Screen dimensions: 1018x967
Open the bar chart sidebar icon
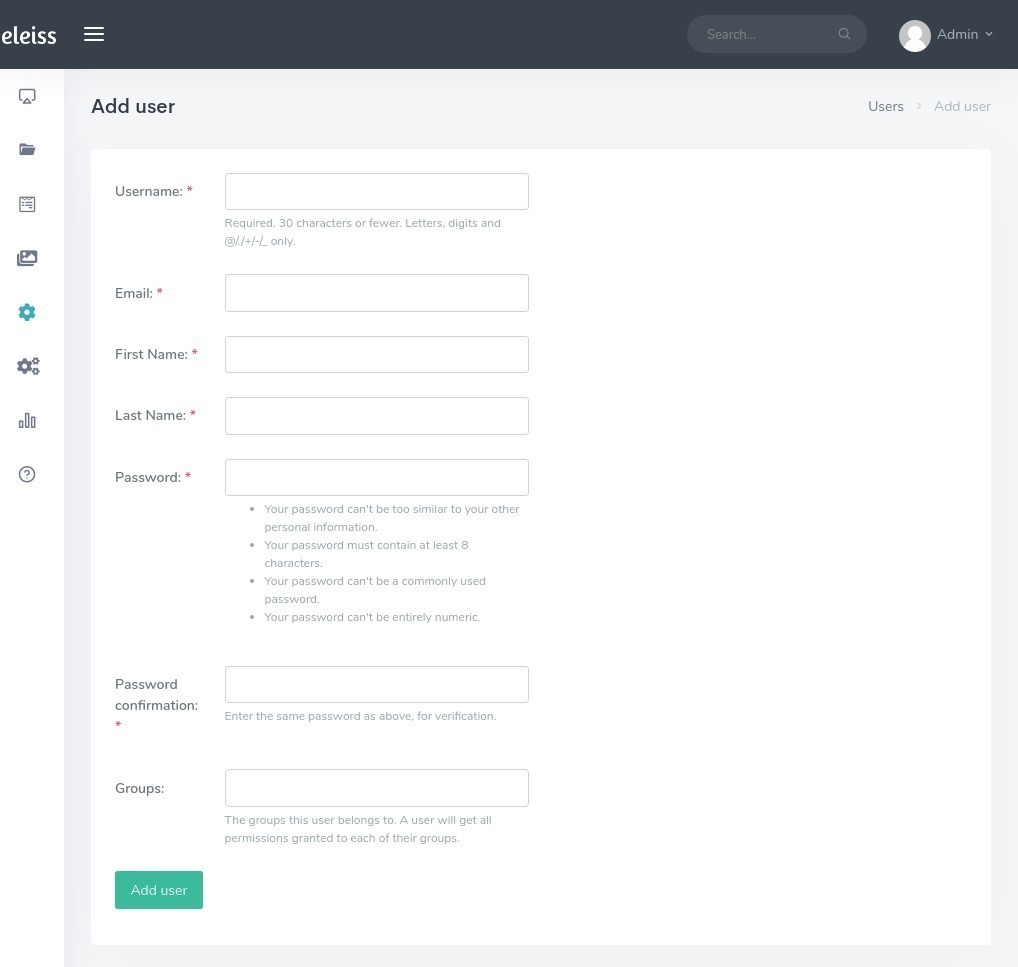tap(27, 421)
